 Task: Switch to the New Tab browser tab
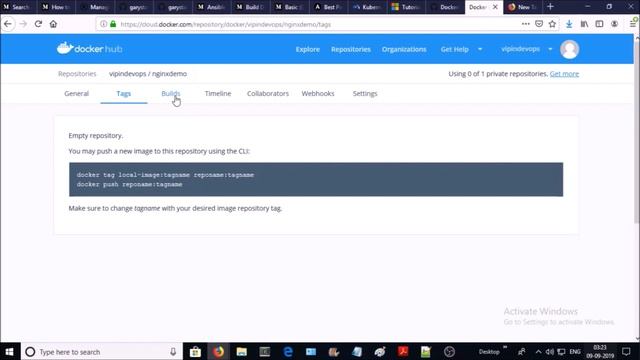(523, 7)
